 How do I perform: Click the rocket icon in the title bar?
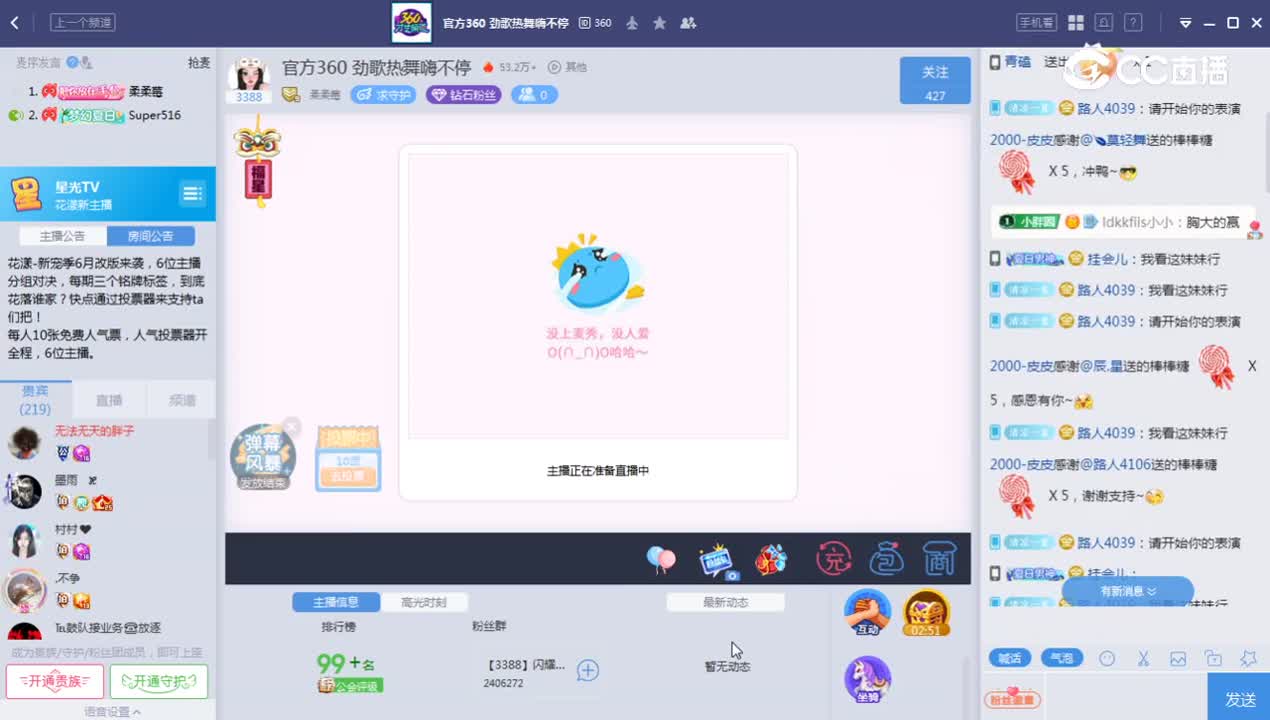[x=632, y=23]
